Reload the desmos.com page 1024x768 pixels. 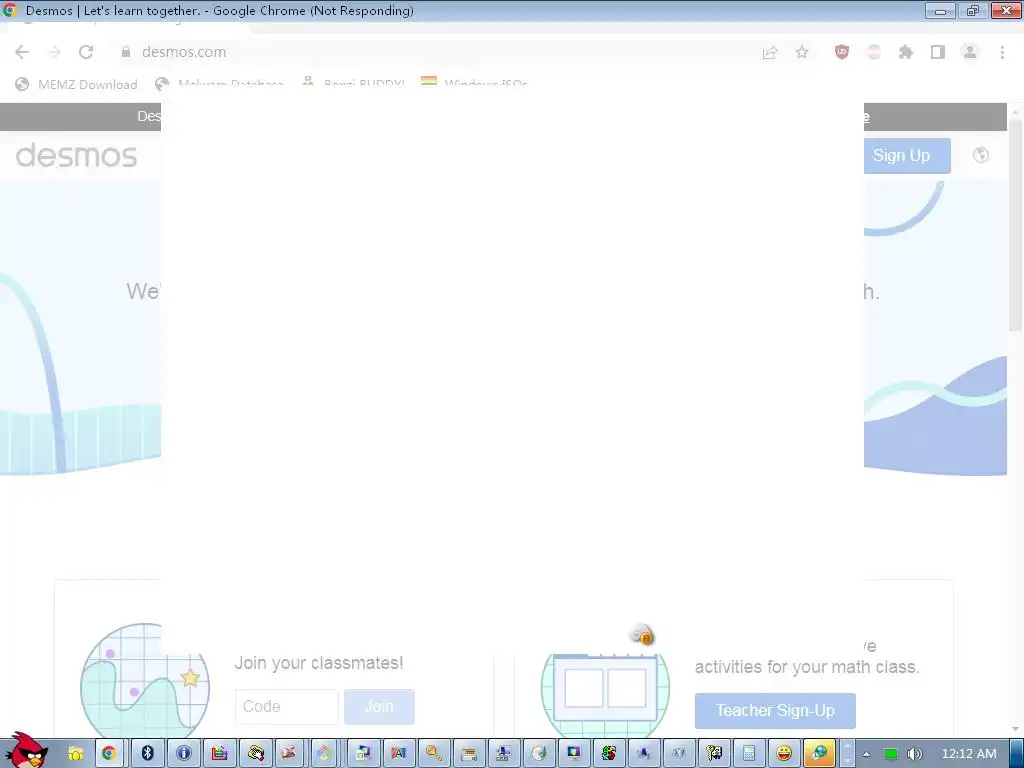point(86,52)
